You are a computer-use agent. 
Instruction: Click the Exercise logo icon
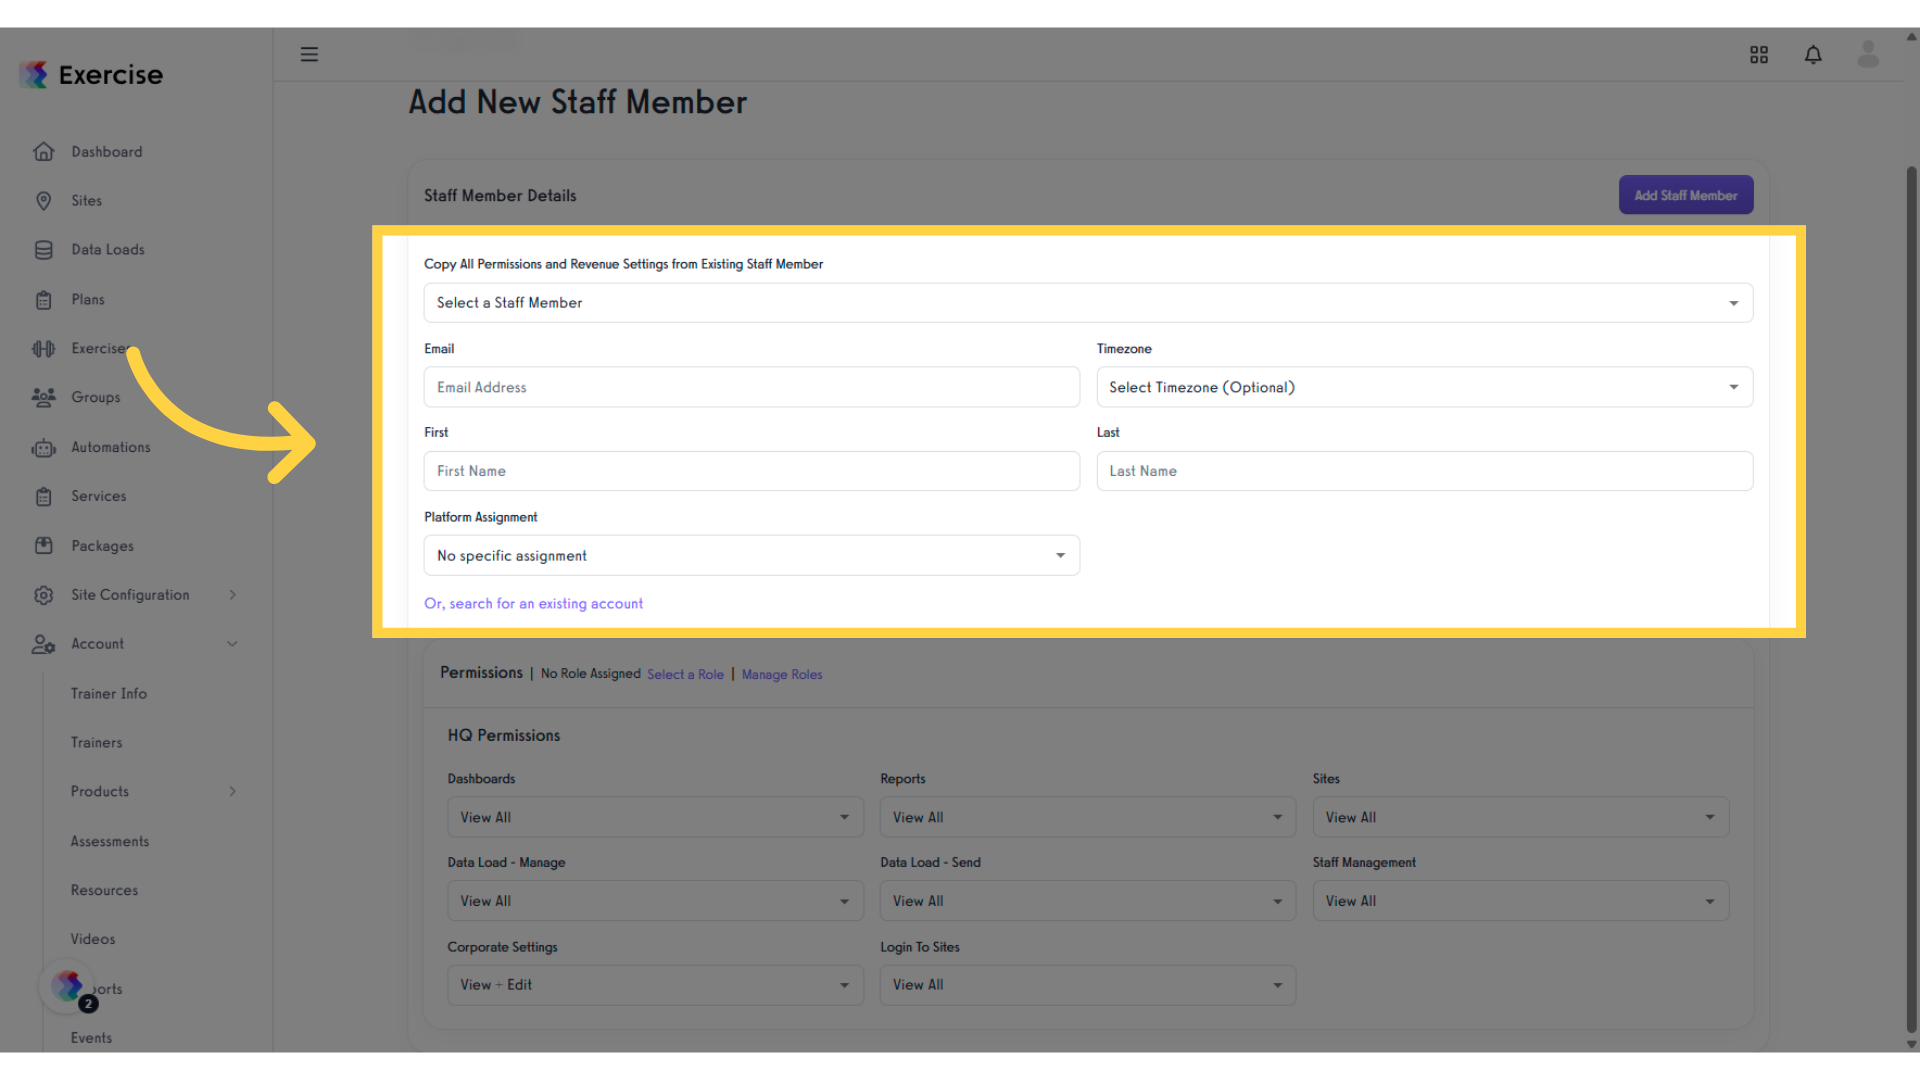35,74
